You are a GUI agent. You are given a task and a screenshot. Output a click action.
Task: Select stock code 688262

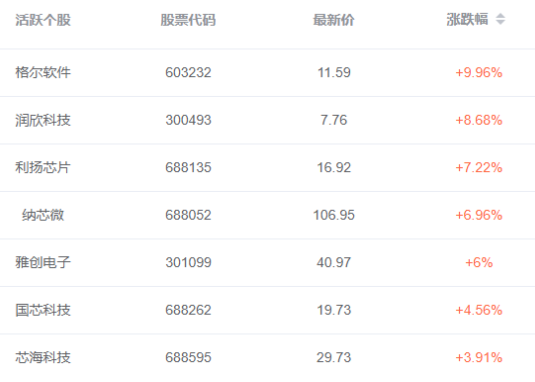tap(188, 310)
